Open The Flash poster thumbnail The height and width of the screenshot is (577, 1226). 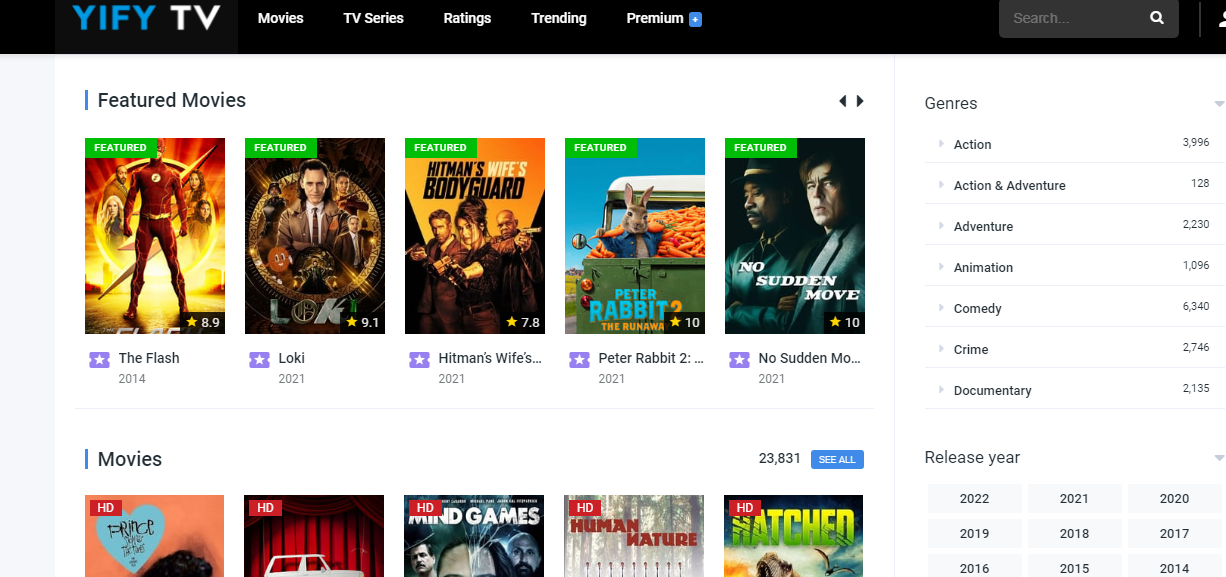(x=155, y=236)
